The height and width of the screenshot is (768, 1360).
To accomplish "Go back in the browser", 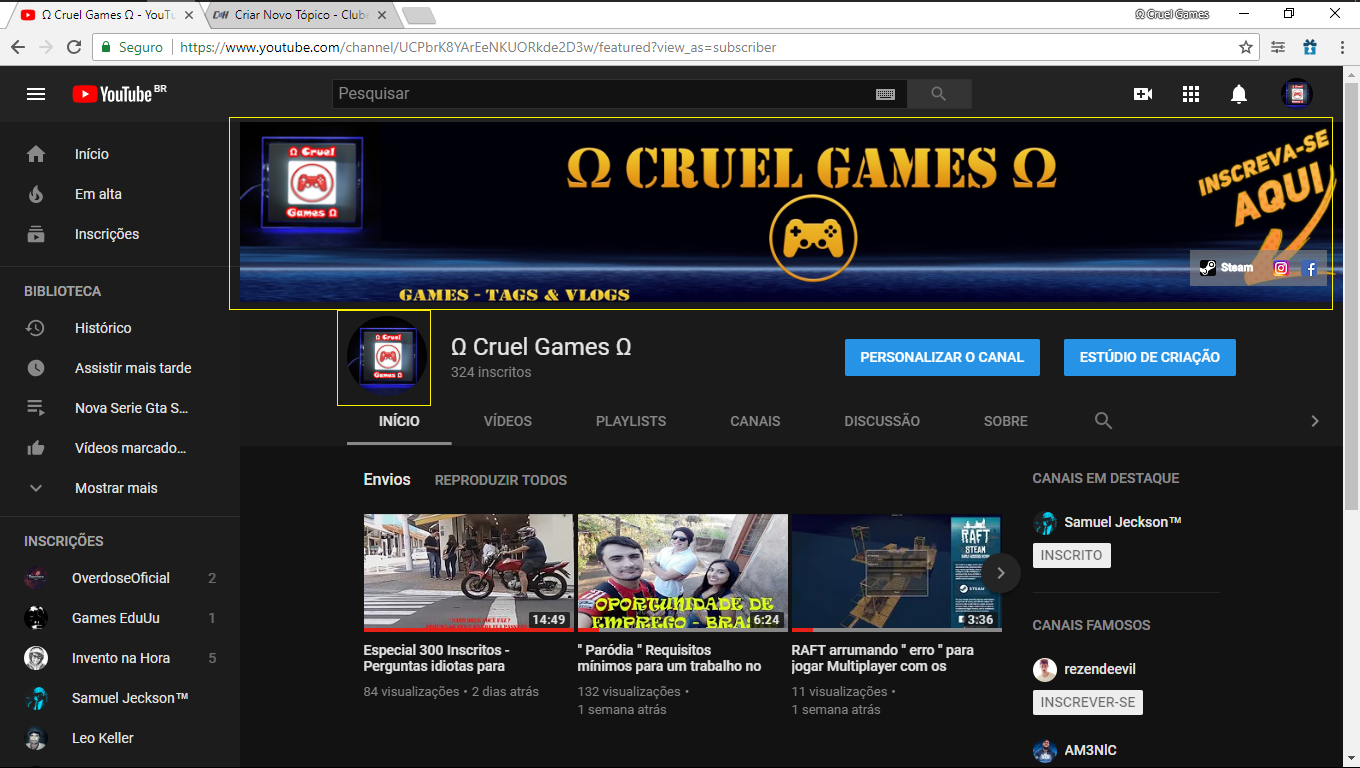I will (x=18, y=47).
